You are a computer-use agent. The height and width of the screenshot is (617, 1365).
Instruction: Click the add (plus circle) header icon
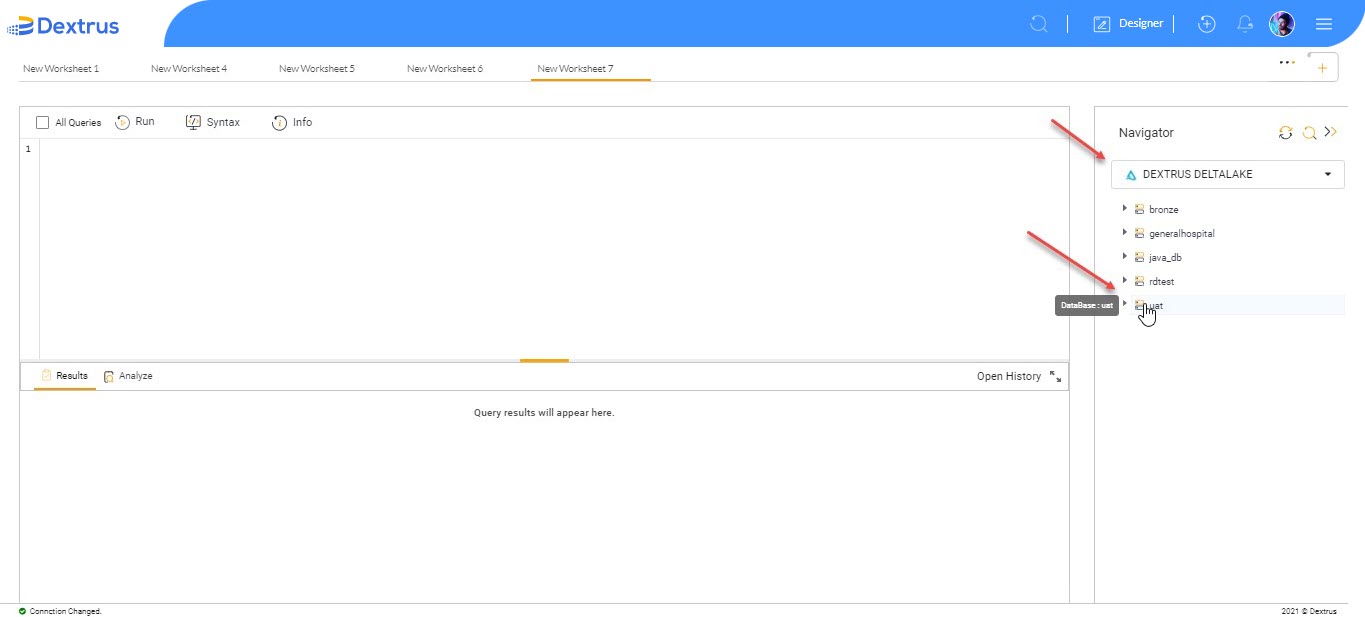point(1207,24)
